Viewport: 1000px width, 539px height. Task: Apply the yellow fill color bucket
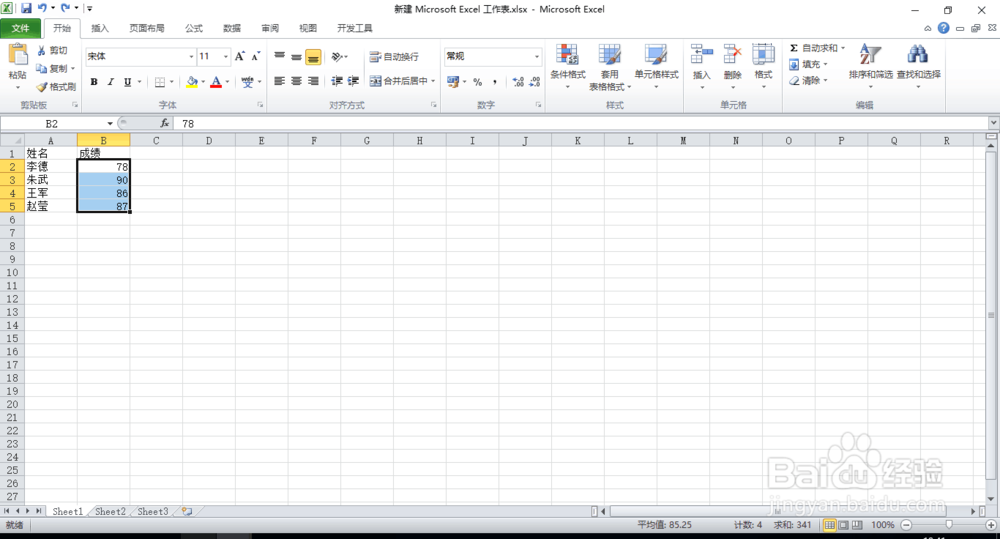tap(191, 82)
